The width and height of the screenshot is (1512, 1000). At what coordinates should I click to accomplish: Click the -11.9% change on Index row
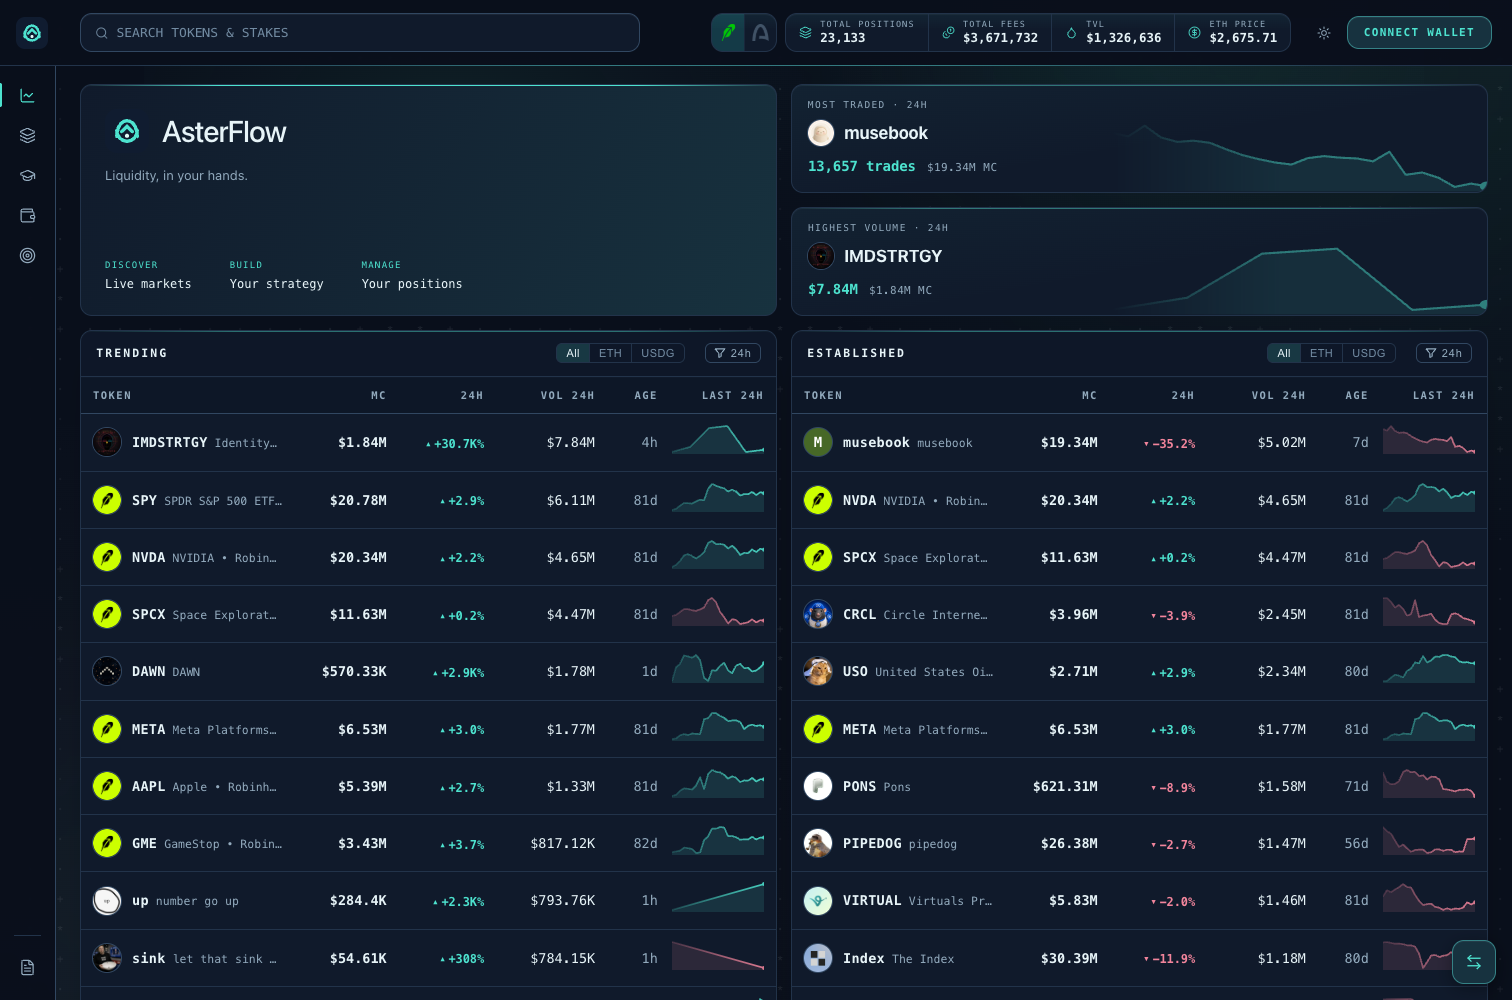[1170, 959]
